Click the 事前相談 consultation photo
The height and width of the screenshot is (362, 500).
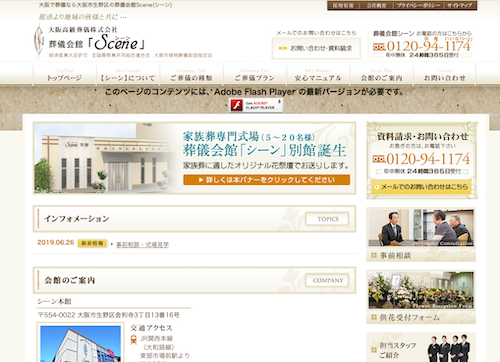[x=421, y=228]
